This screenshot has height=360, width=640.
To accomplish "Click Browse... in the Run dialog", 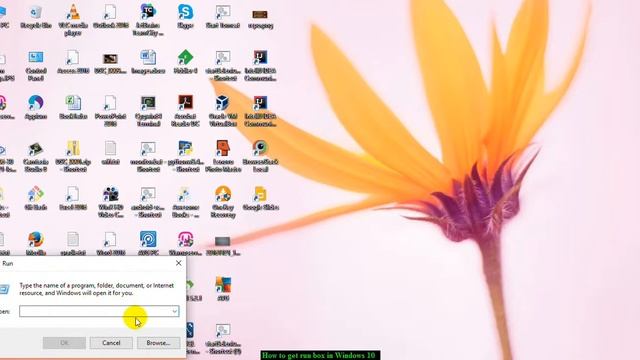I will [x=158, y=343].
